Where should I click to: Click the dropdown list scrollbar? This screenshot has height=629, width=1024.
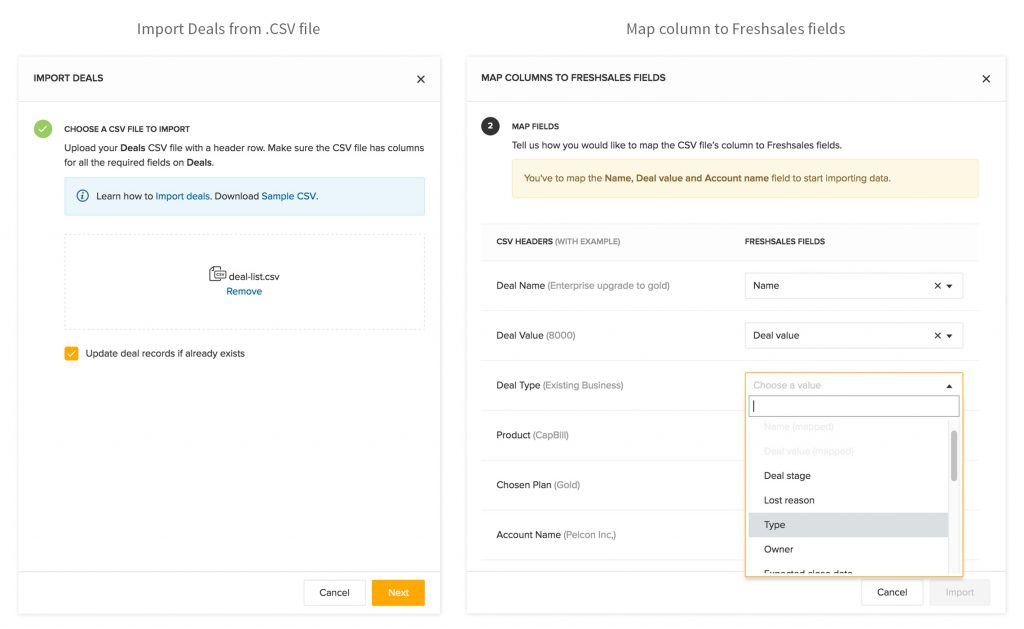[954, 456]
